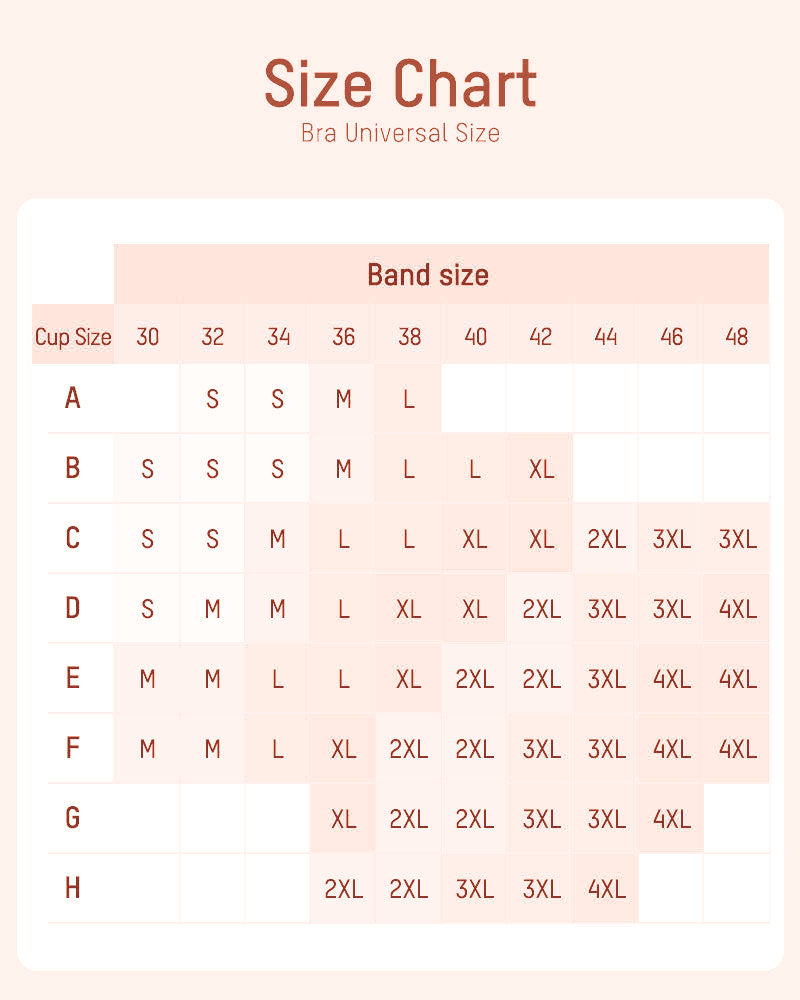Click the 'Cup Size' header label
The width and height of the screenshot is (800, 1000).
[73, 336]
